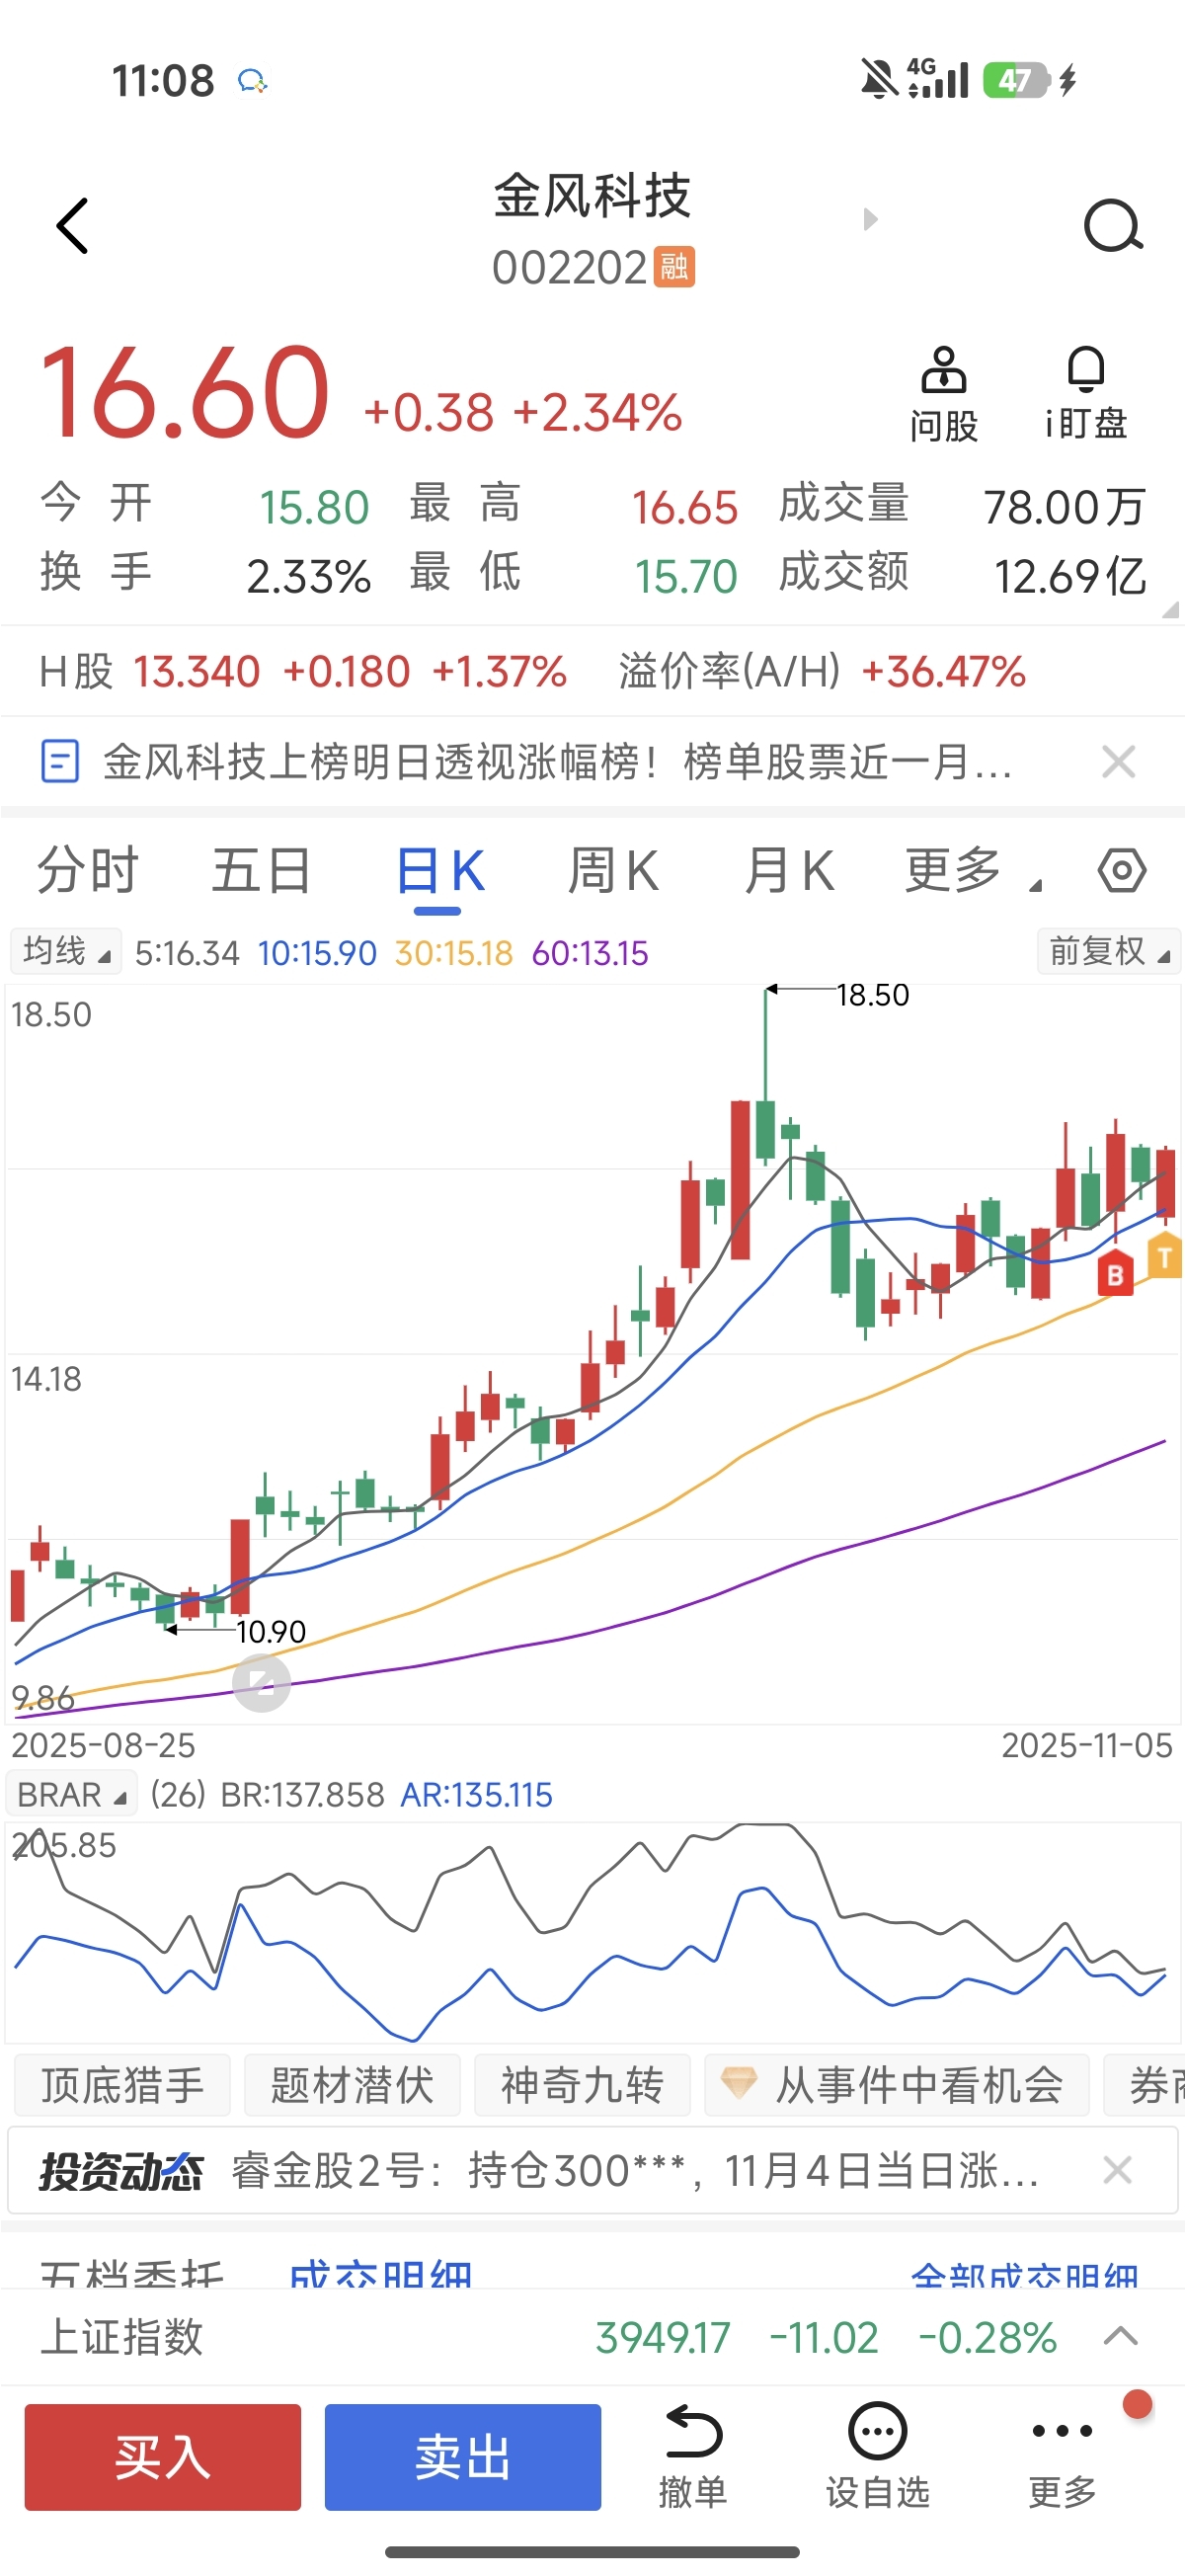
Task: Select the 周K chart tab
Action: coord(613,870)
